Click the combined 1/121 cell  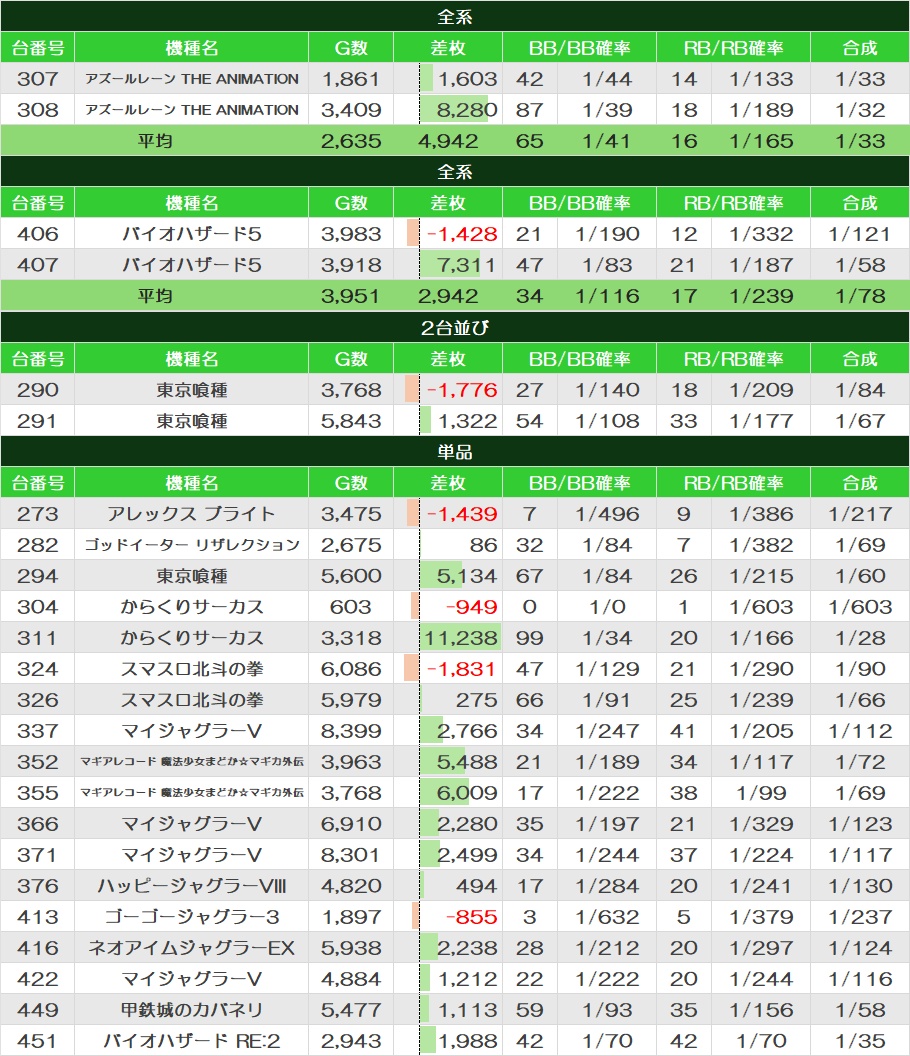[x=860, y=234]
